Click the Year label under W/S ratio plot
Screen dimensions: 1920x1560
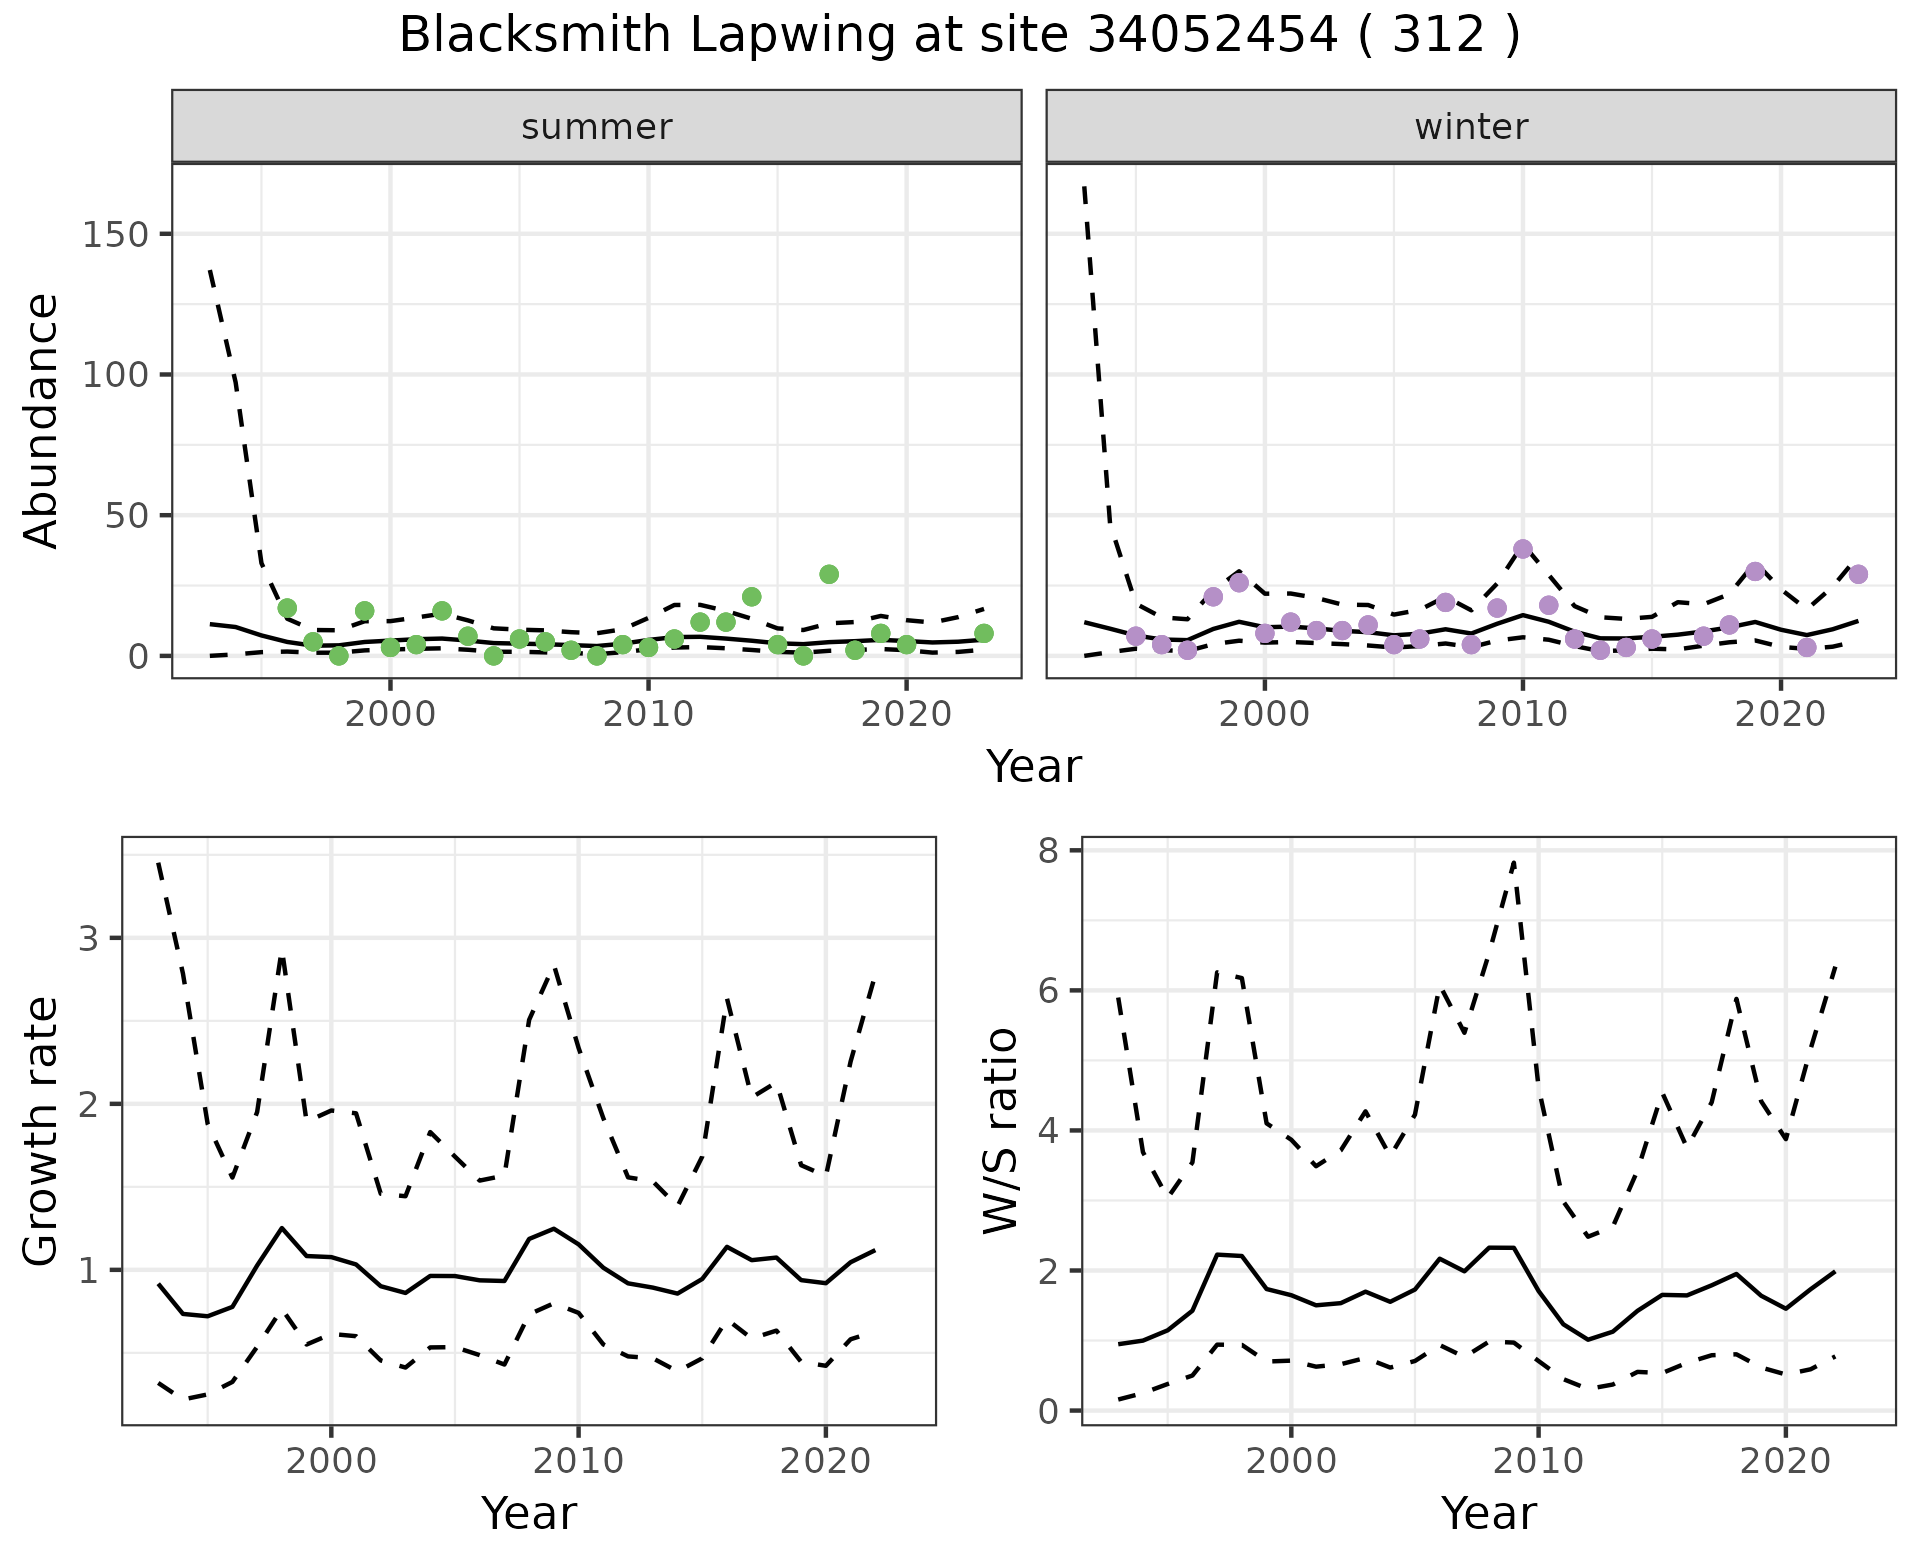pos(1488,1513)
